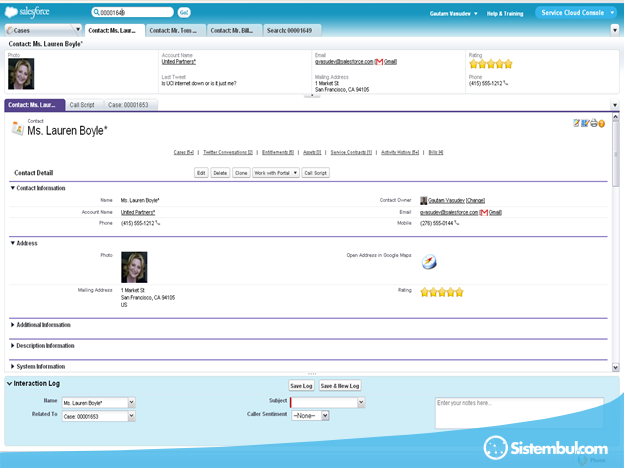Open the Twitter Conversations related list link
The height and width of the screenshot is (468, 624).
228,152
